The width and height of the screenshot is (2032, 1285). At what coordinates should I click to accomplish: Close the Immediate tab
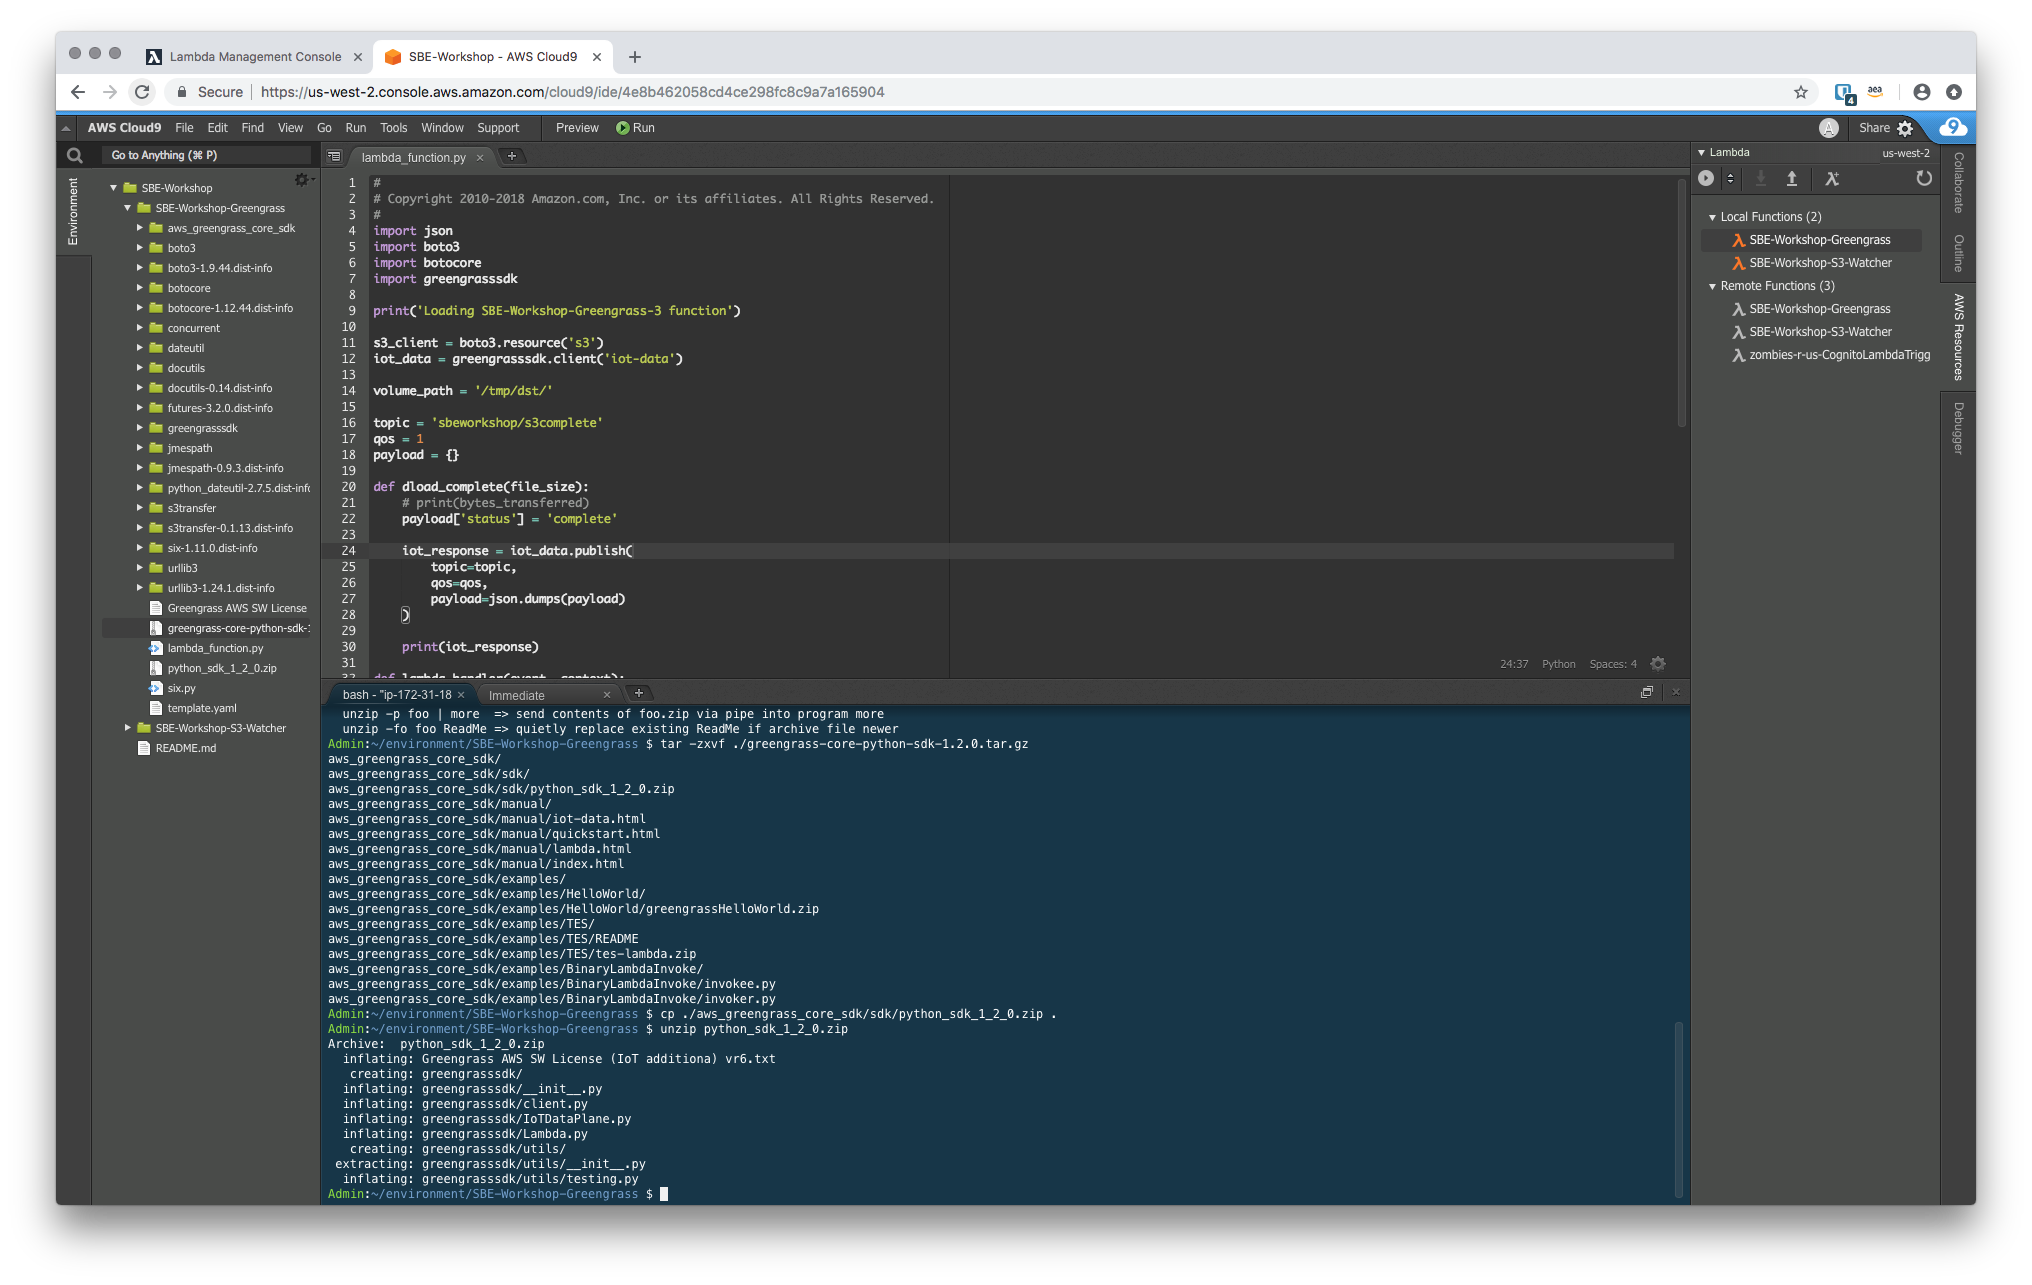click(607, 695)
